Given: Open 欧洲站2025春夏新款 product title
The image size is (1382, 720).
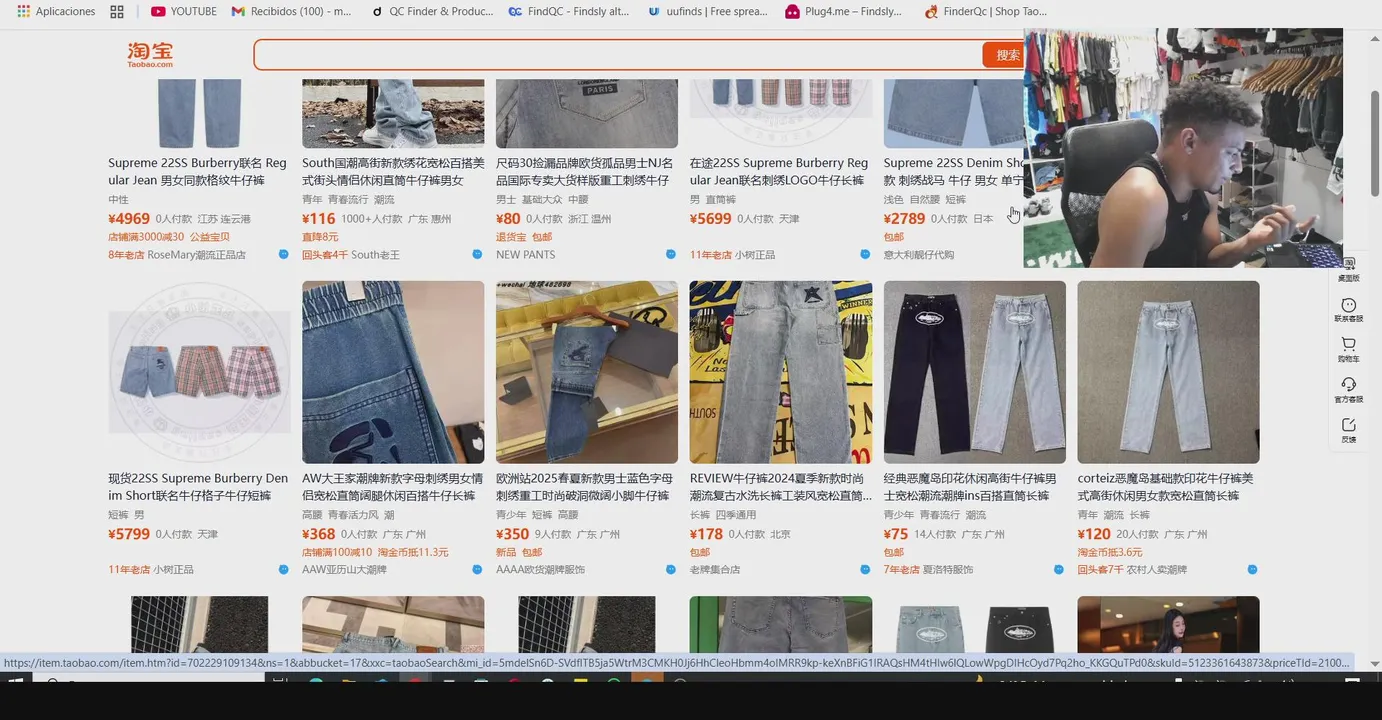Looking at the screenshot, I should coord(585,487).
